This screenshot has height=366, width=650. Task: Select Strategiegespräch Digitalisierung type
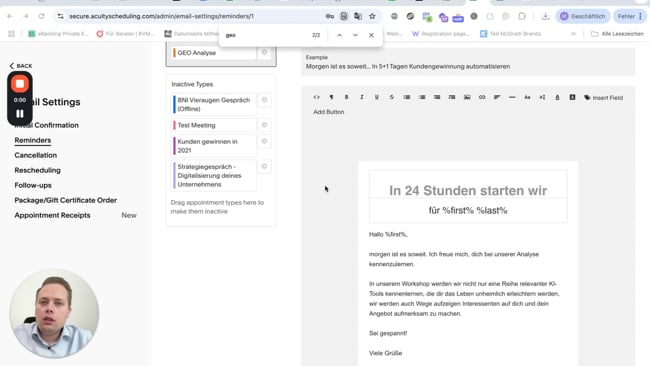214,175
